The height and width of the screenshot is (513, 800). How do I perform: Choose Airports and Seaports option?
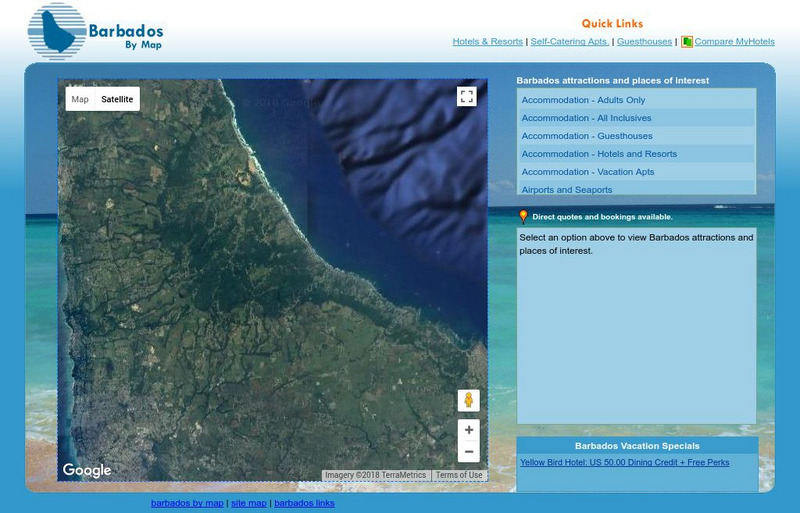636,188
